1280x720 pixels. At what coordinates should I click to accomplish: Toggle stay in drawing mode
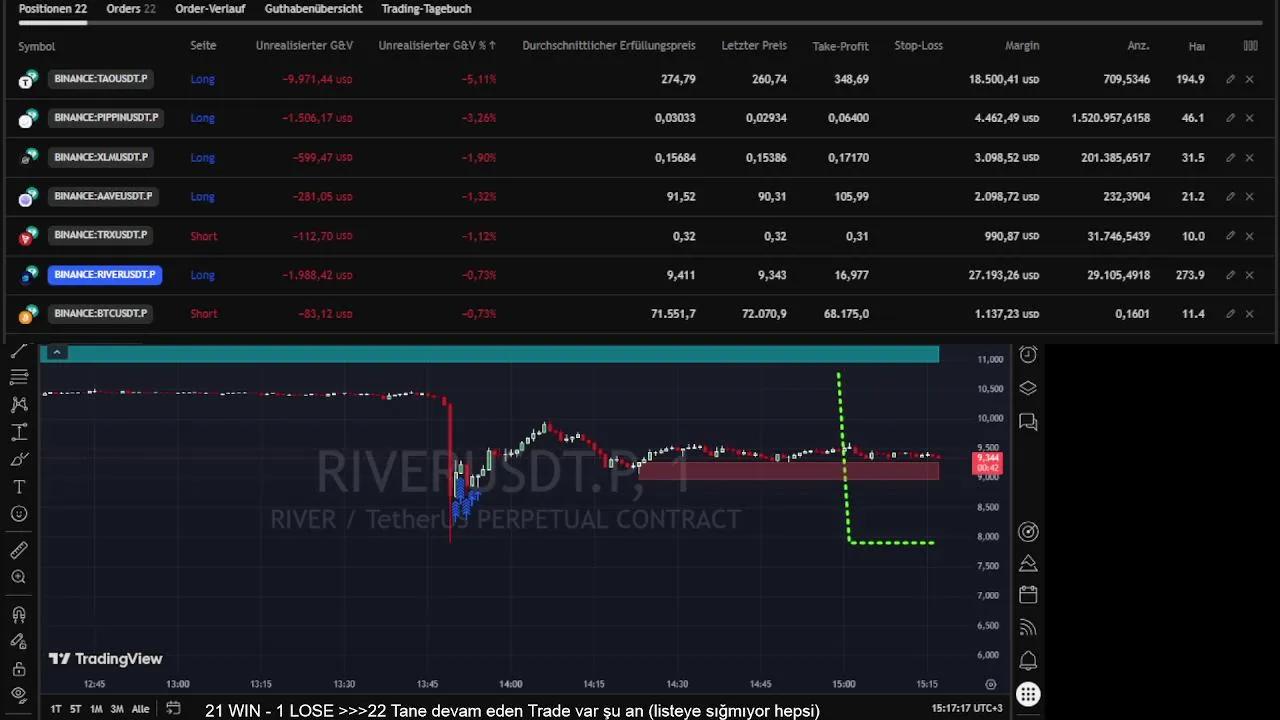tap(19, 642)
